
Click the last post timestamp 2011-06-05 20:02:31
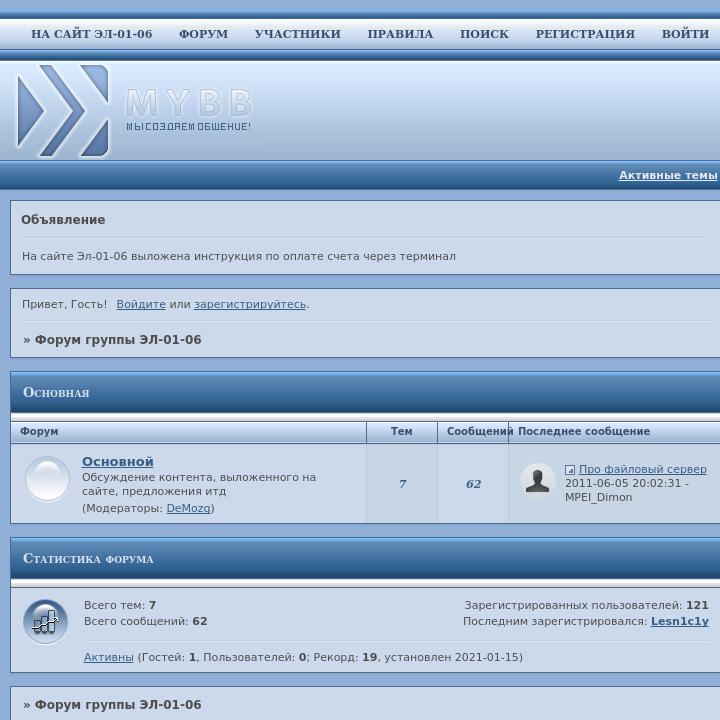(623, 484)
